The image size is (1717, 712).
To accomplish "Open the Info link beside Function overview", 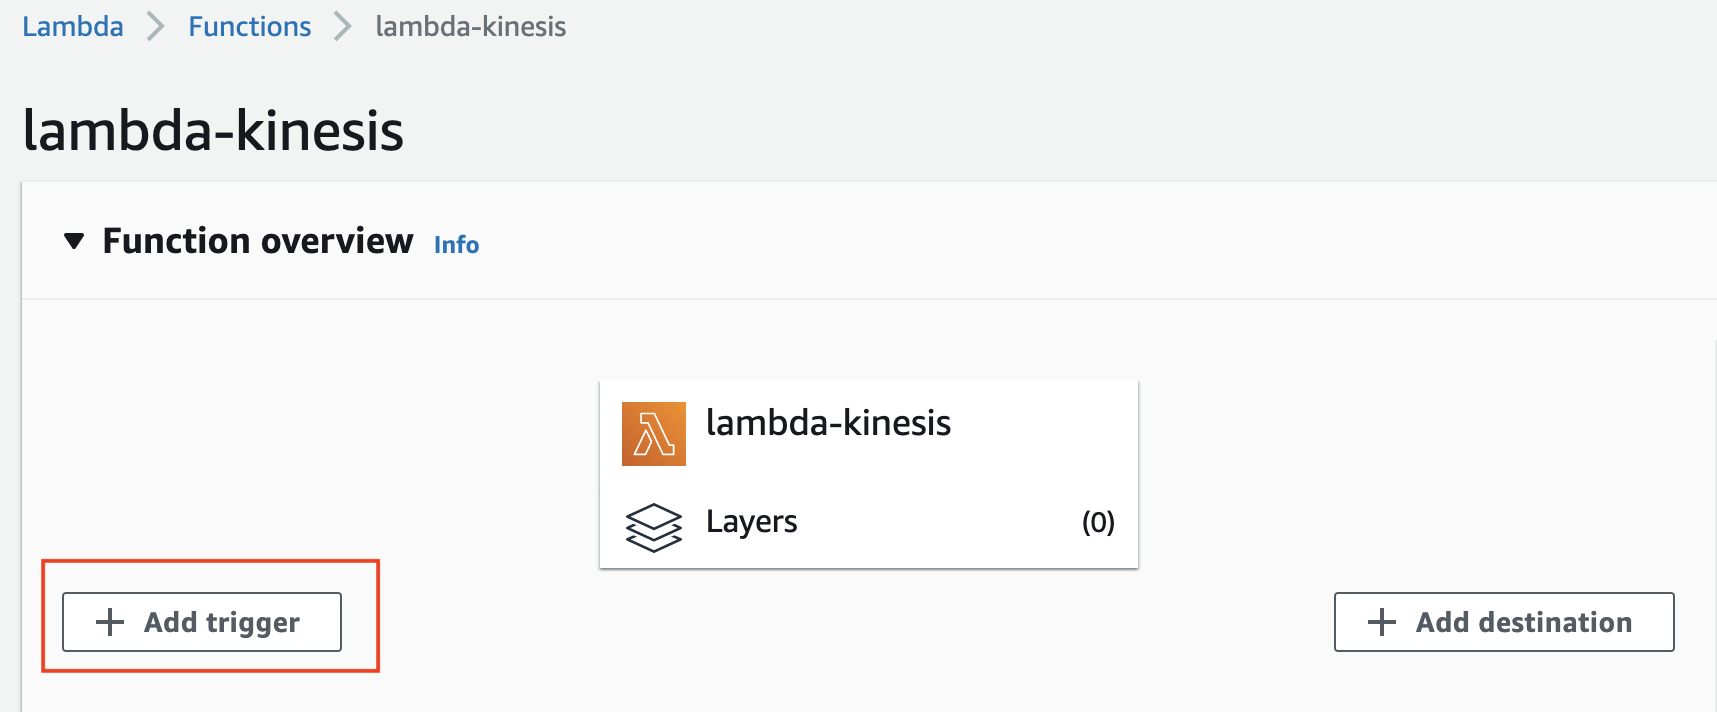I will 456,245.
